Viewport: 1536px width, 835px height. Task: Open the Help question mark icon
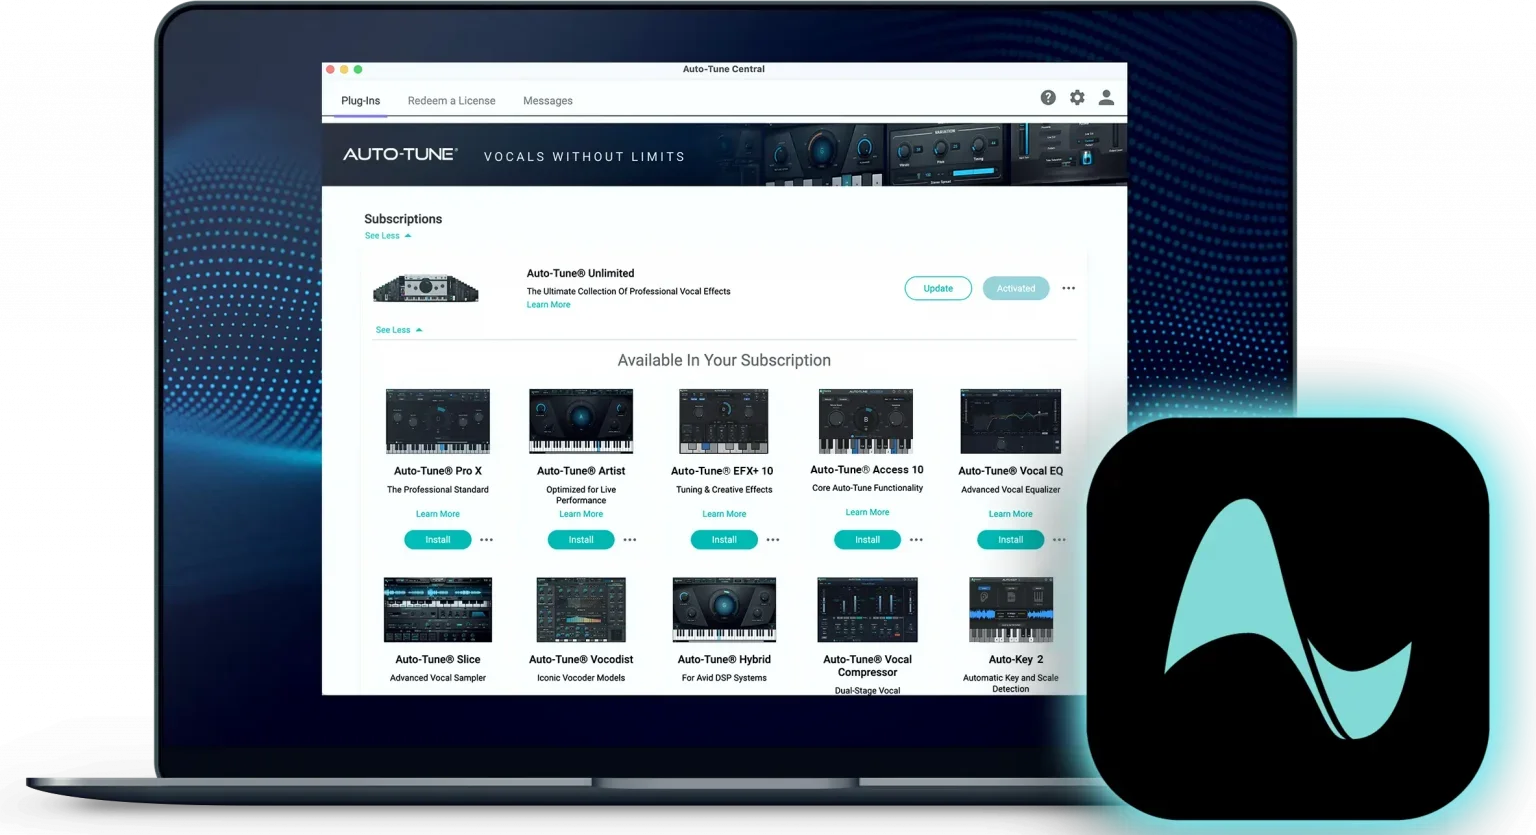(x=1048, y=97)
